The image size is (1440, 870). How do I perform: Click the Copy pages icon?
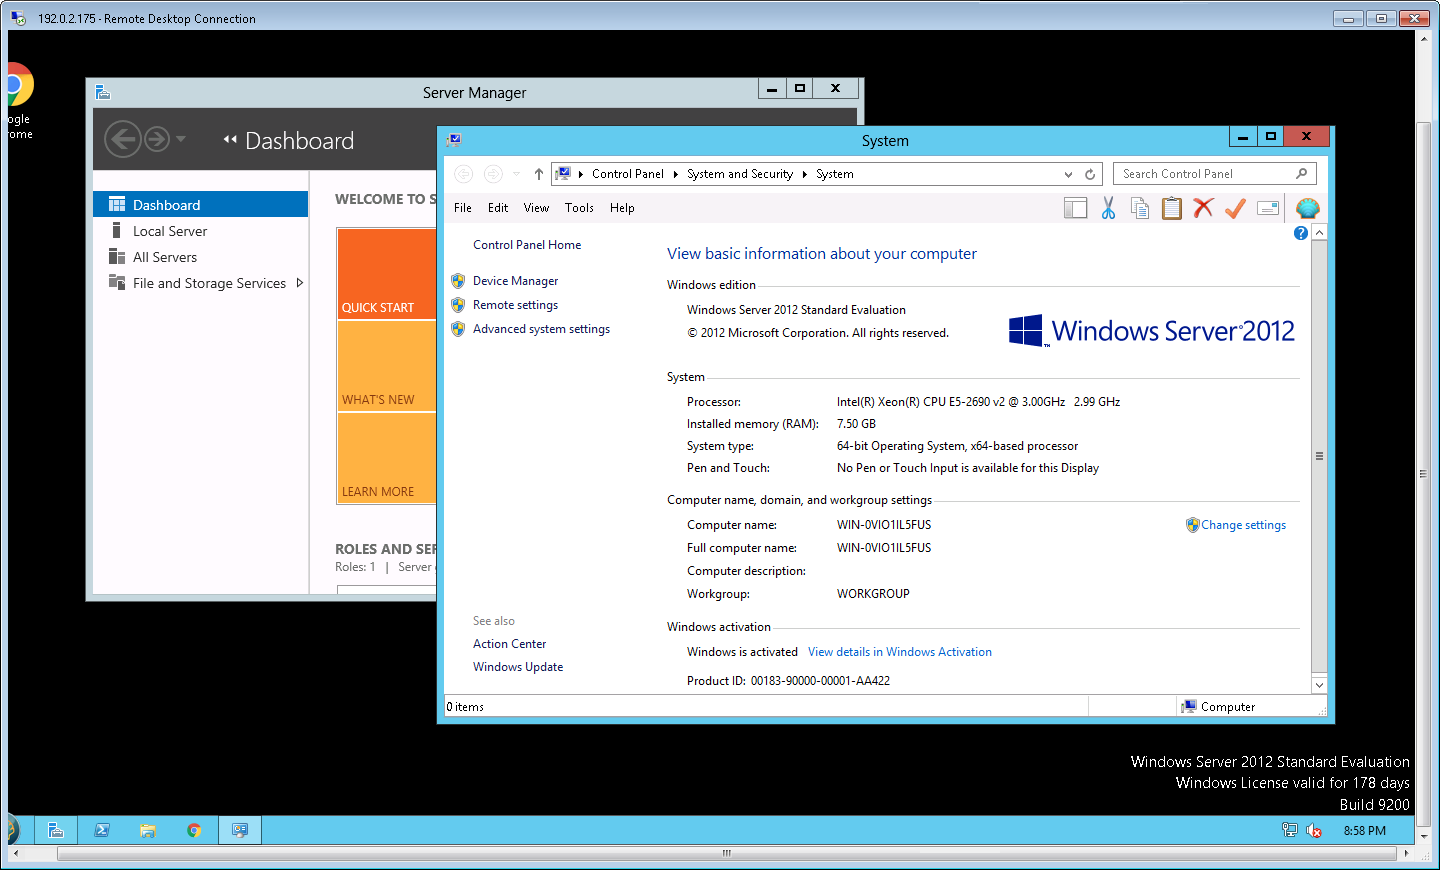1140,208
